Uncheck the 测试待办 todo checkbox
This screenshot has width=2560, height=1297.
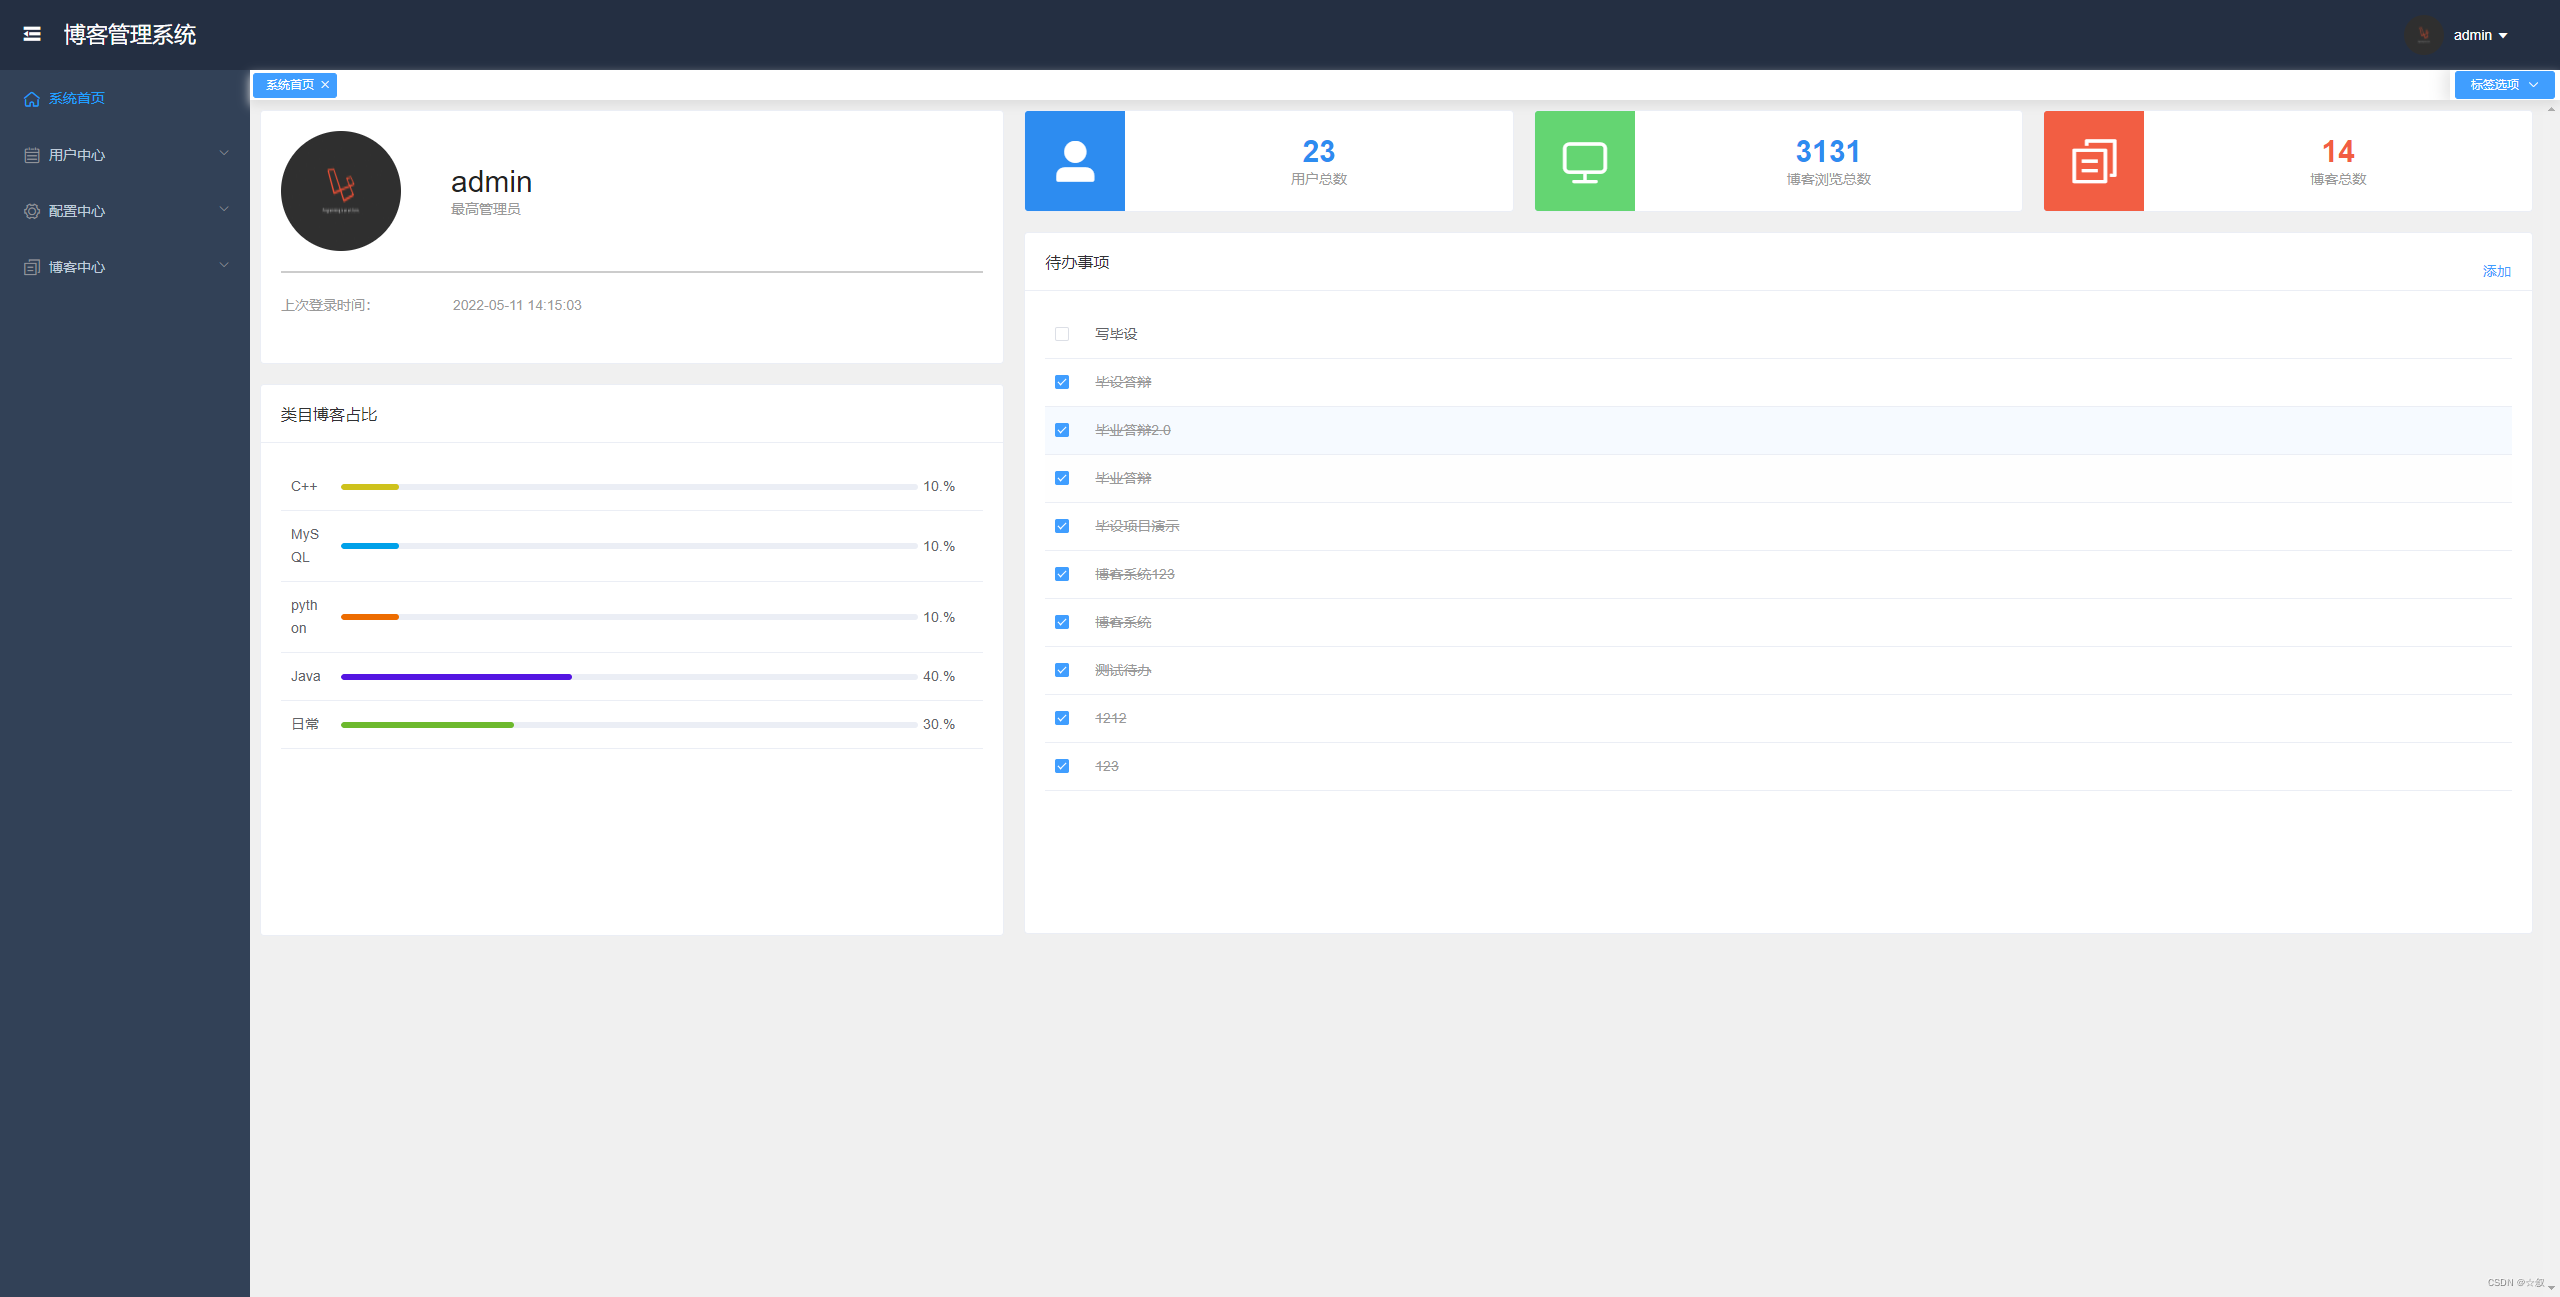coord(1062,670)
